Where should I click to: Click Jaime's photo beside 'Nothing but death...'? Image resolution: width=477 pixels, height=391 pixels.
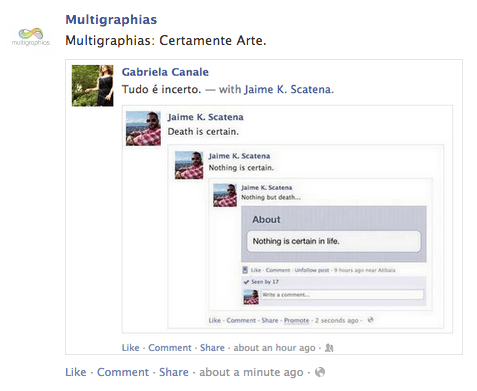(x=225, y=195)
